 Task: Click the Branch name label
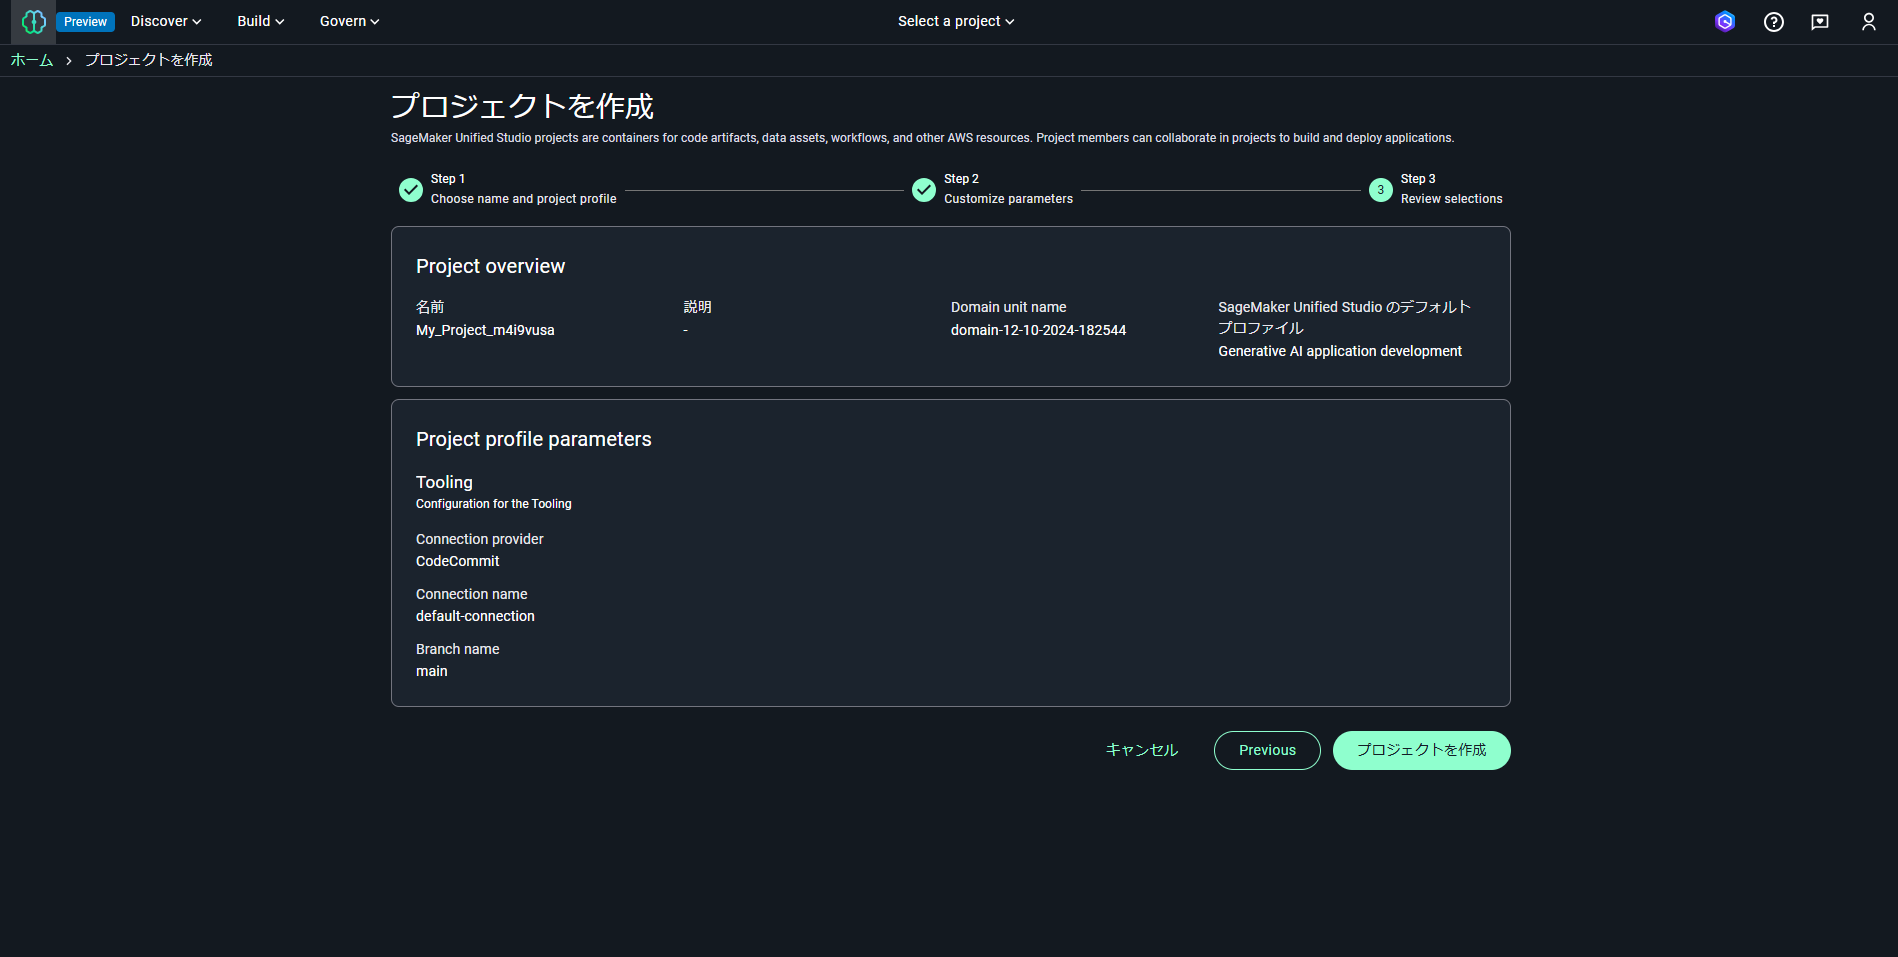457,649
